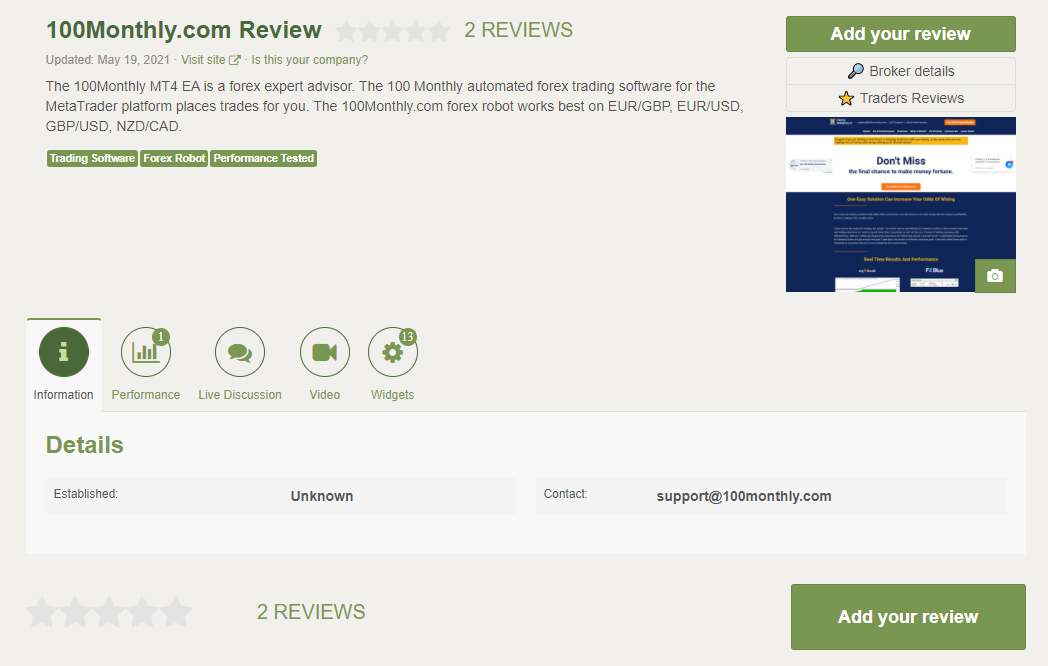Image resolution: width=1048 pixels, height=666 pixels.
Task: Click the Forex Robot tag
Action: pos(174,158)
